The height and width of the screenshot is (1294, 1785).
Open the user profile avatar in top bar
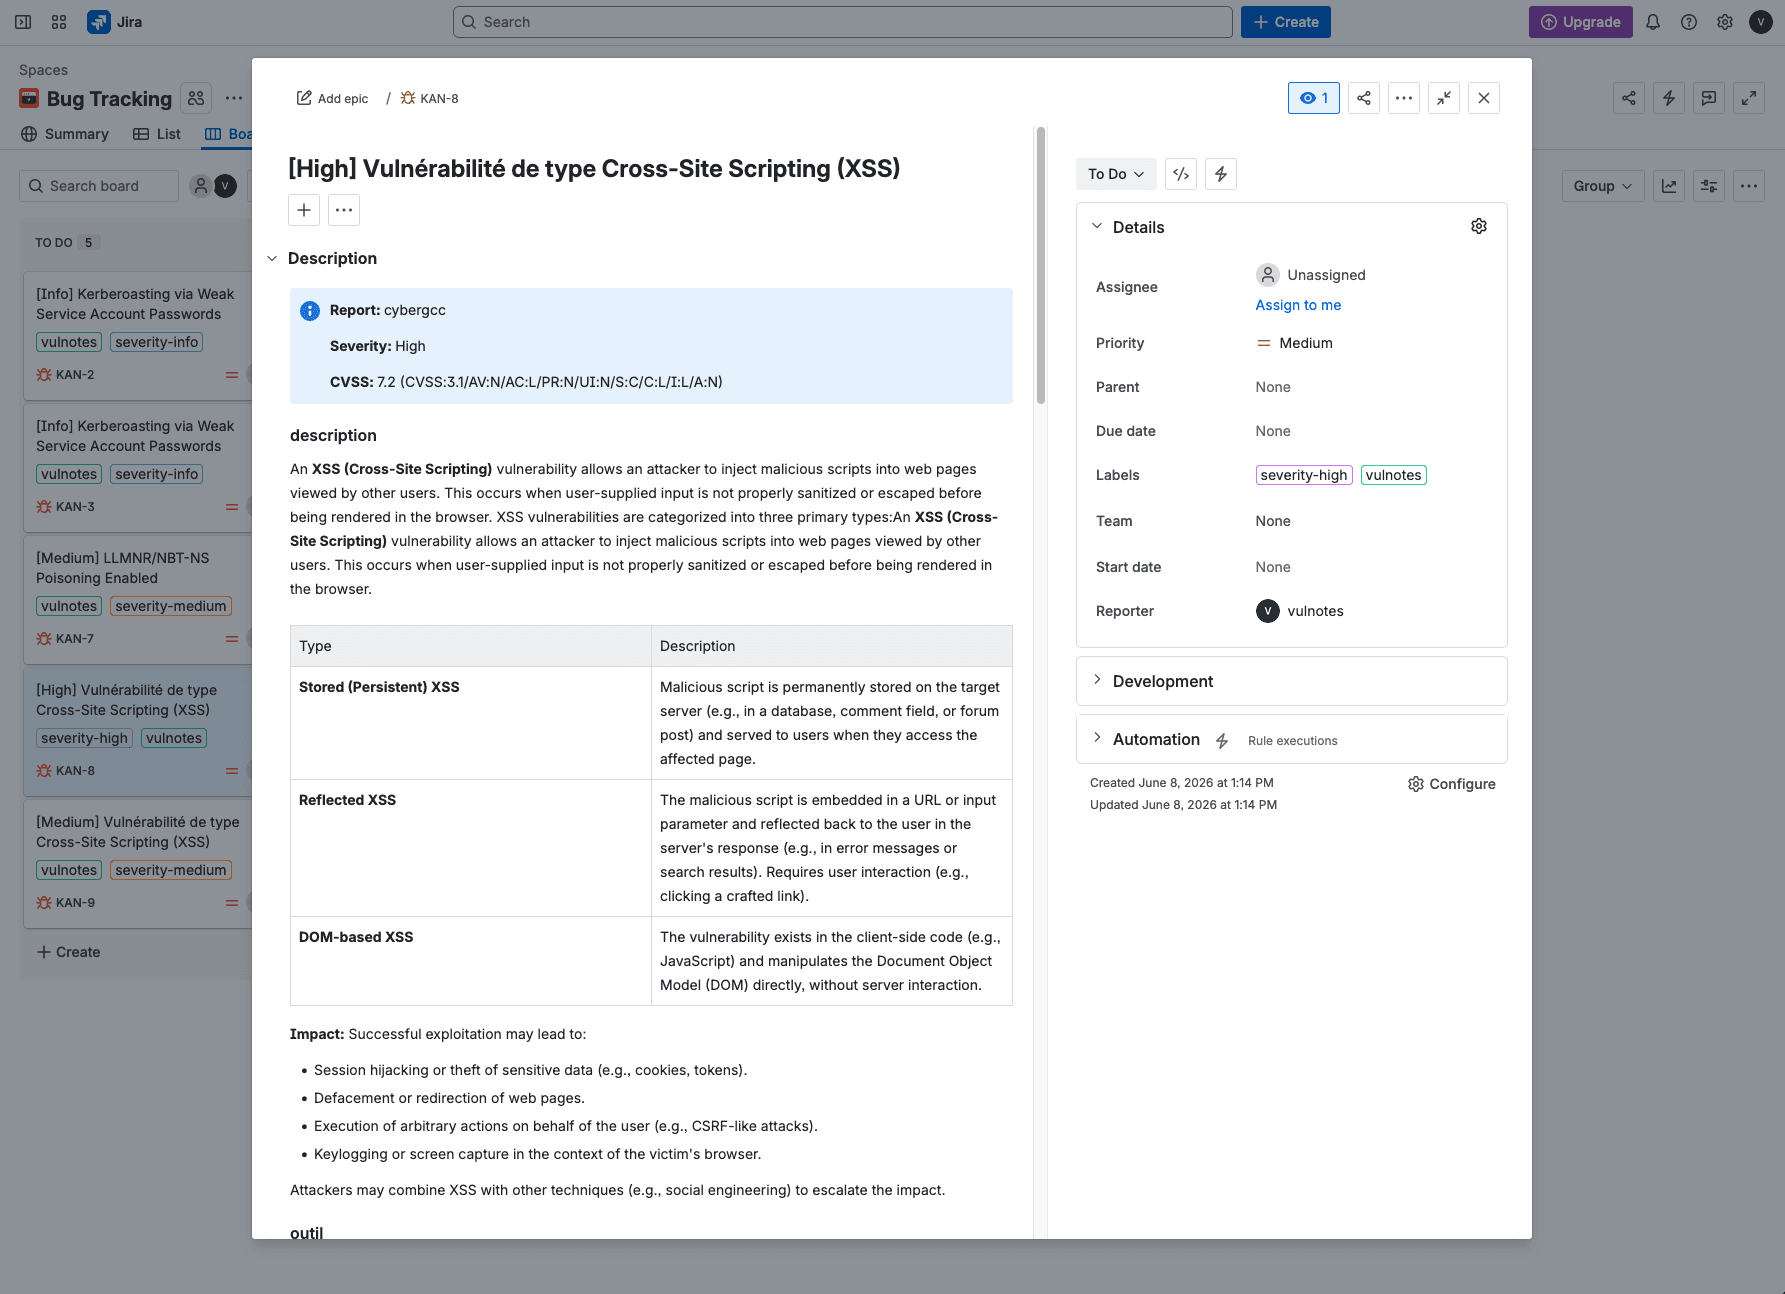click(1761, 22)
